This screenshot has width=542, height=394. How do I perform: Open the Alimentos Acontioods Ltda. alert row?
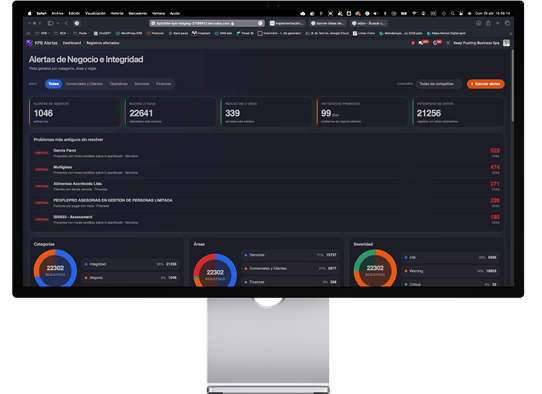[x=267, y=186]
